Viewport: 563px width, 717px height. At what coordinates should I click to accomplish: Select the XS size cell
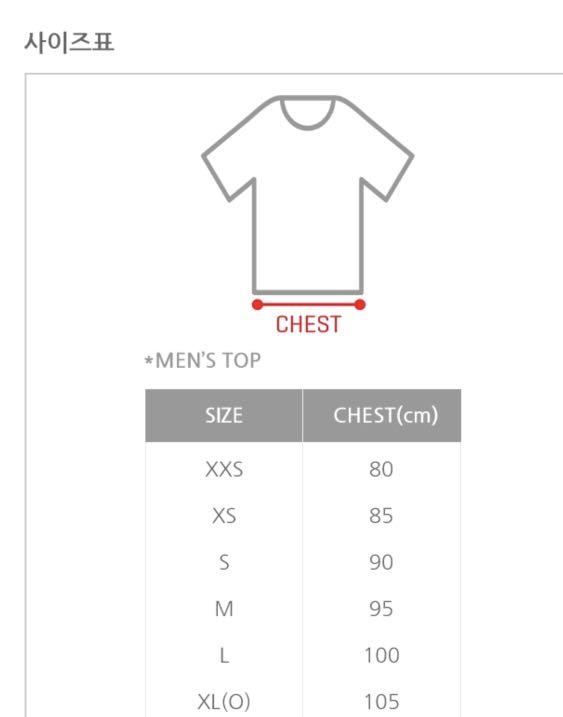point(224,516)
